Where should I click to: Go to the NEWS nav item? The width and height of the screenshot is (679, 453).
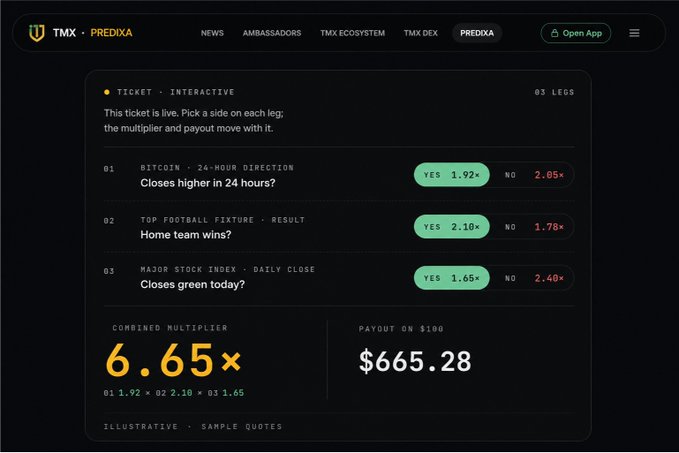point(212,33)
